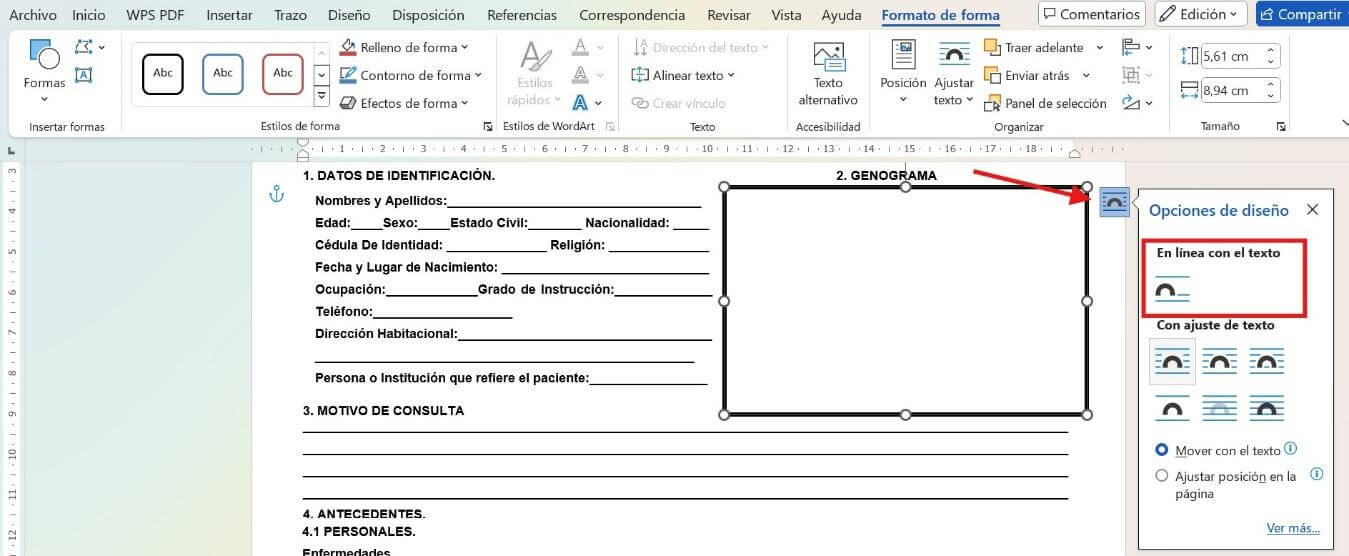The height and width of the screenshot is (556, 1349).
Task: Switch to the Vista tab
Action: click(x=787, y=15)
